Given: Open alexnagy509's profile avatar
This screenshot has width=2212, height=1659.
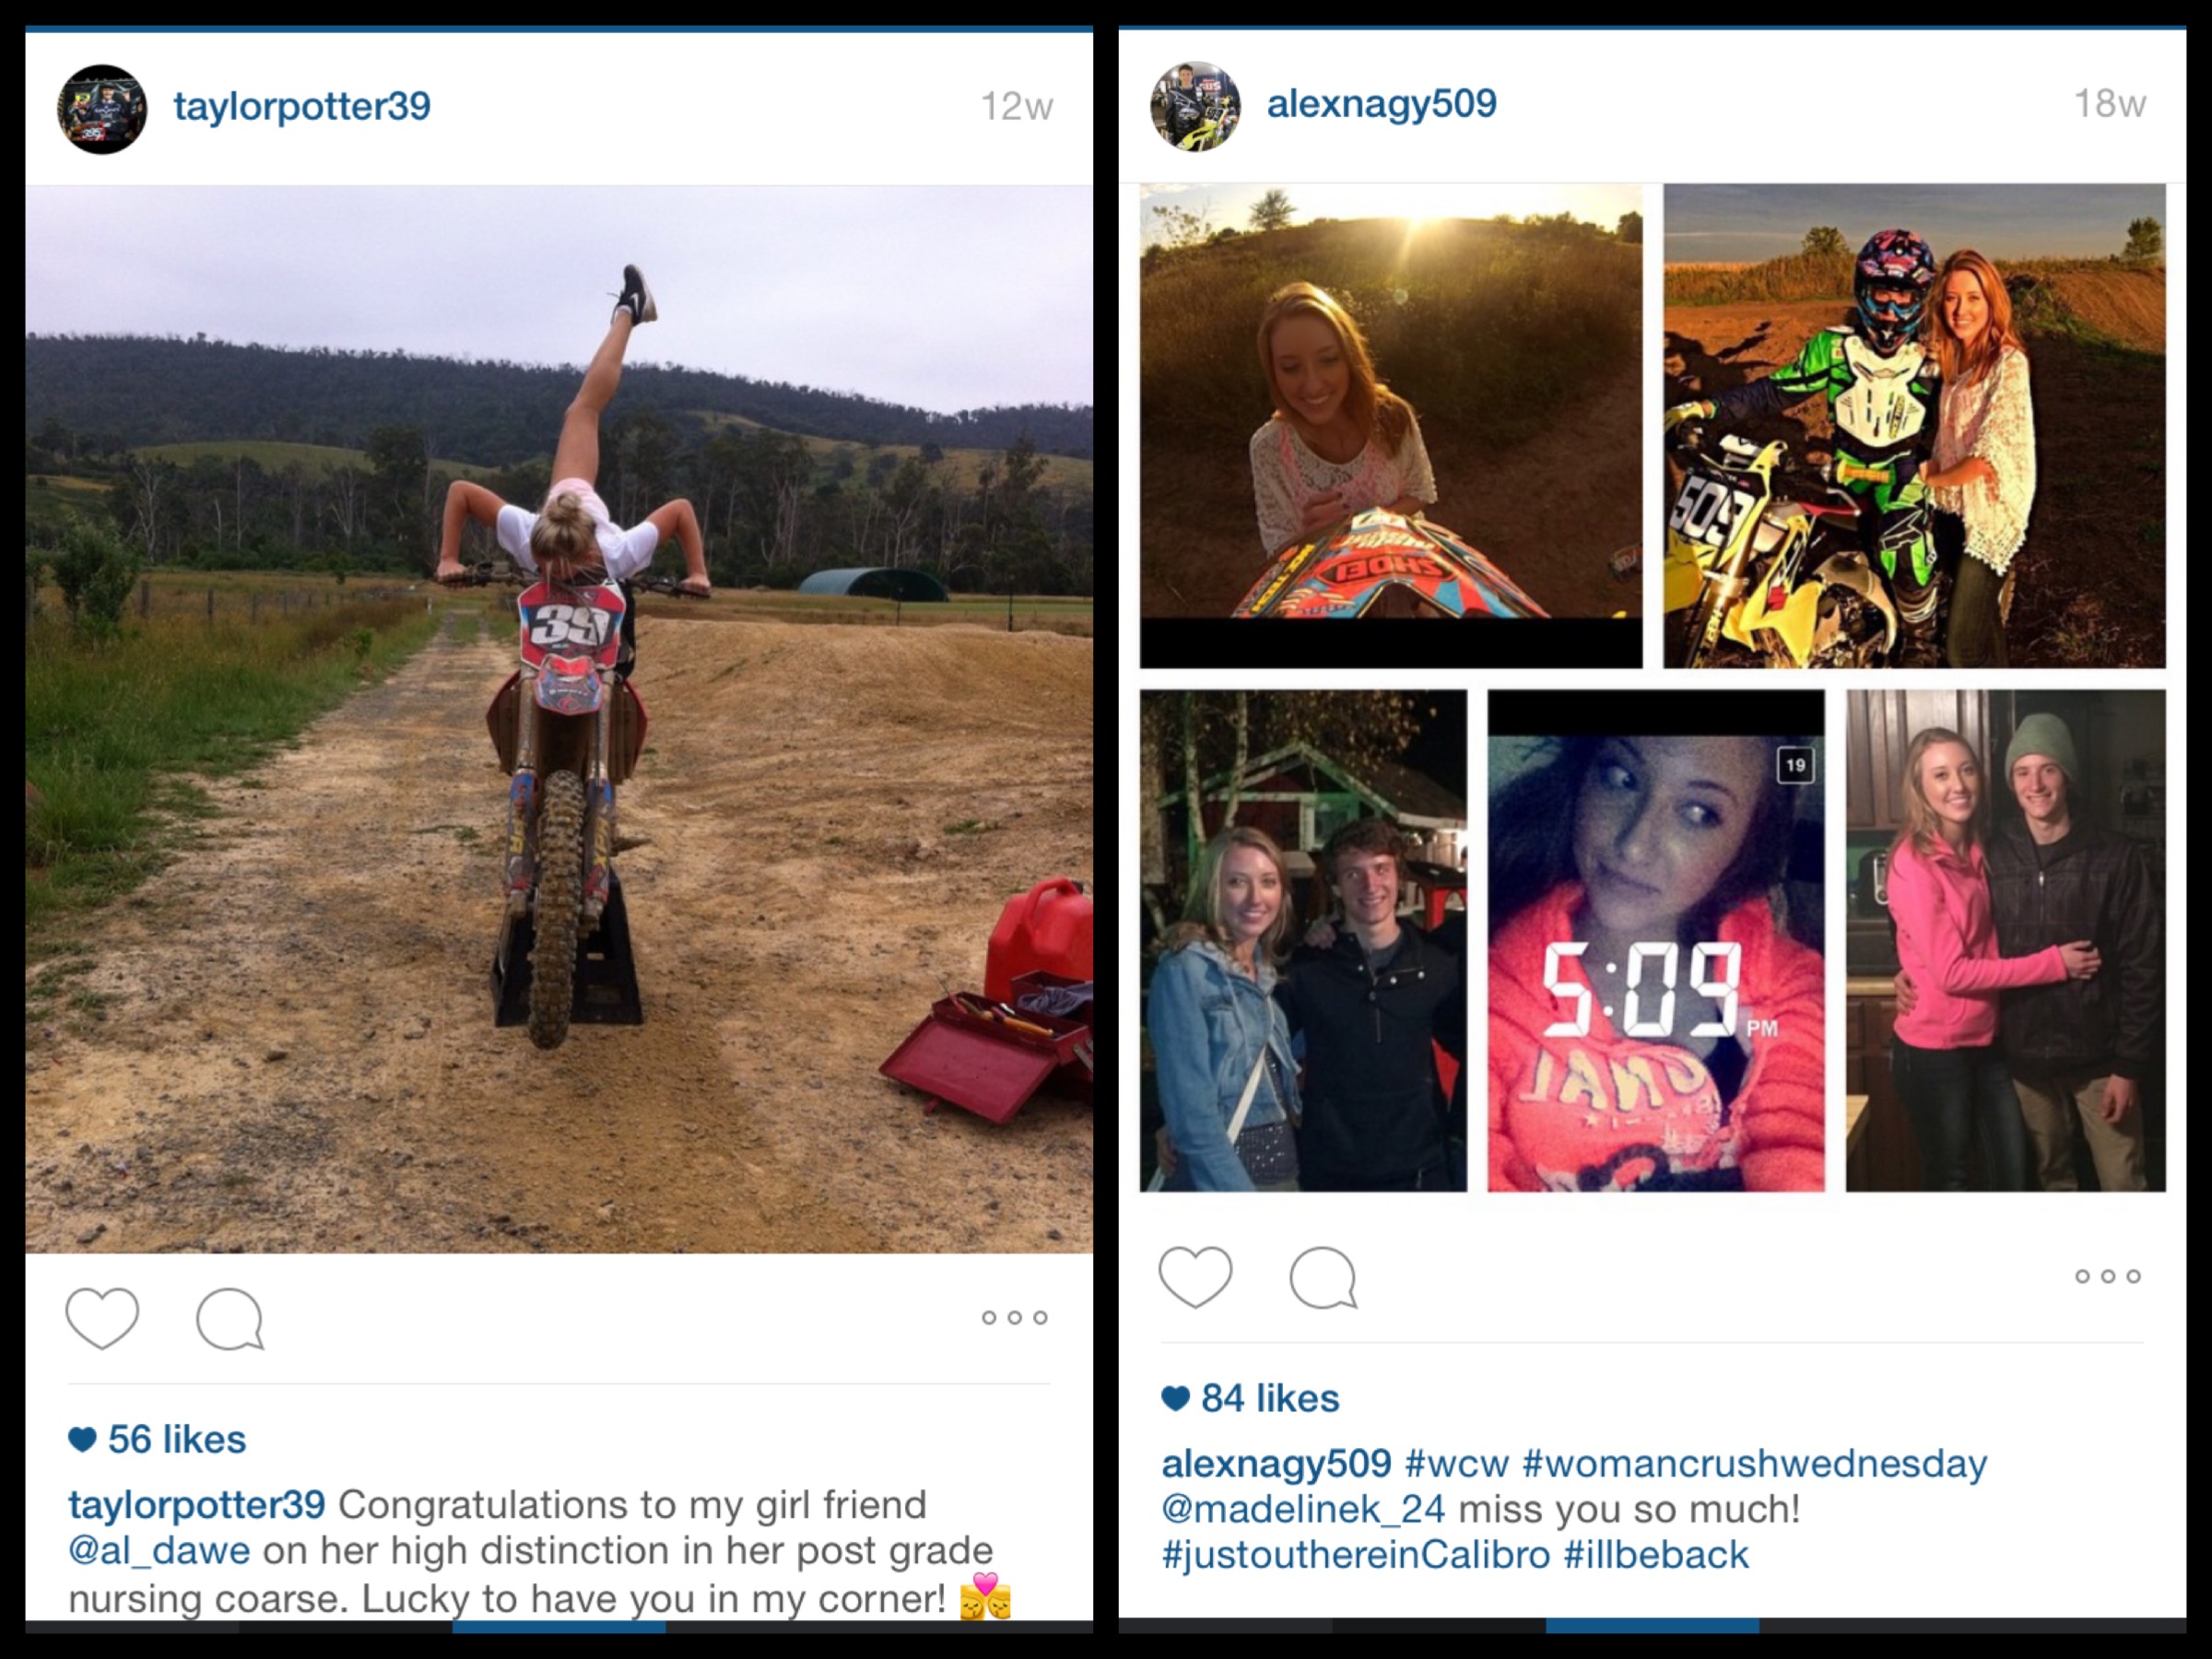Looking at the screenshot, I should click(1195, 106).
